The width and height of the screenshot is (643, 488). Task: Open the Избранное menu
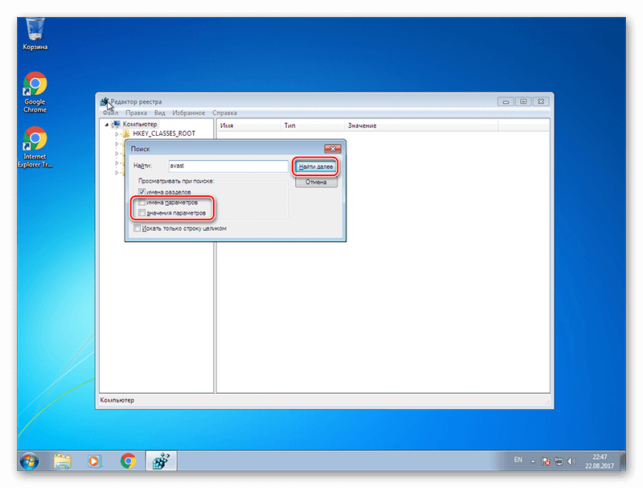(189, 113)
